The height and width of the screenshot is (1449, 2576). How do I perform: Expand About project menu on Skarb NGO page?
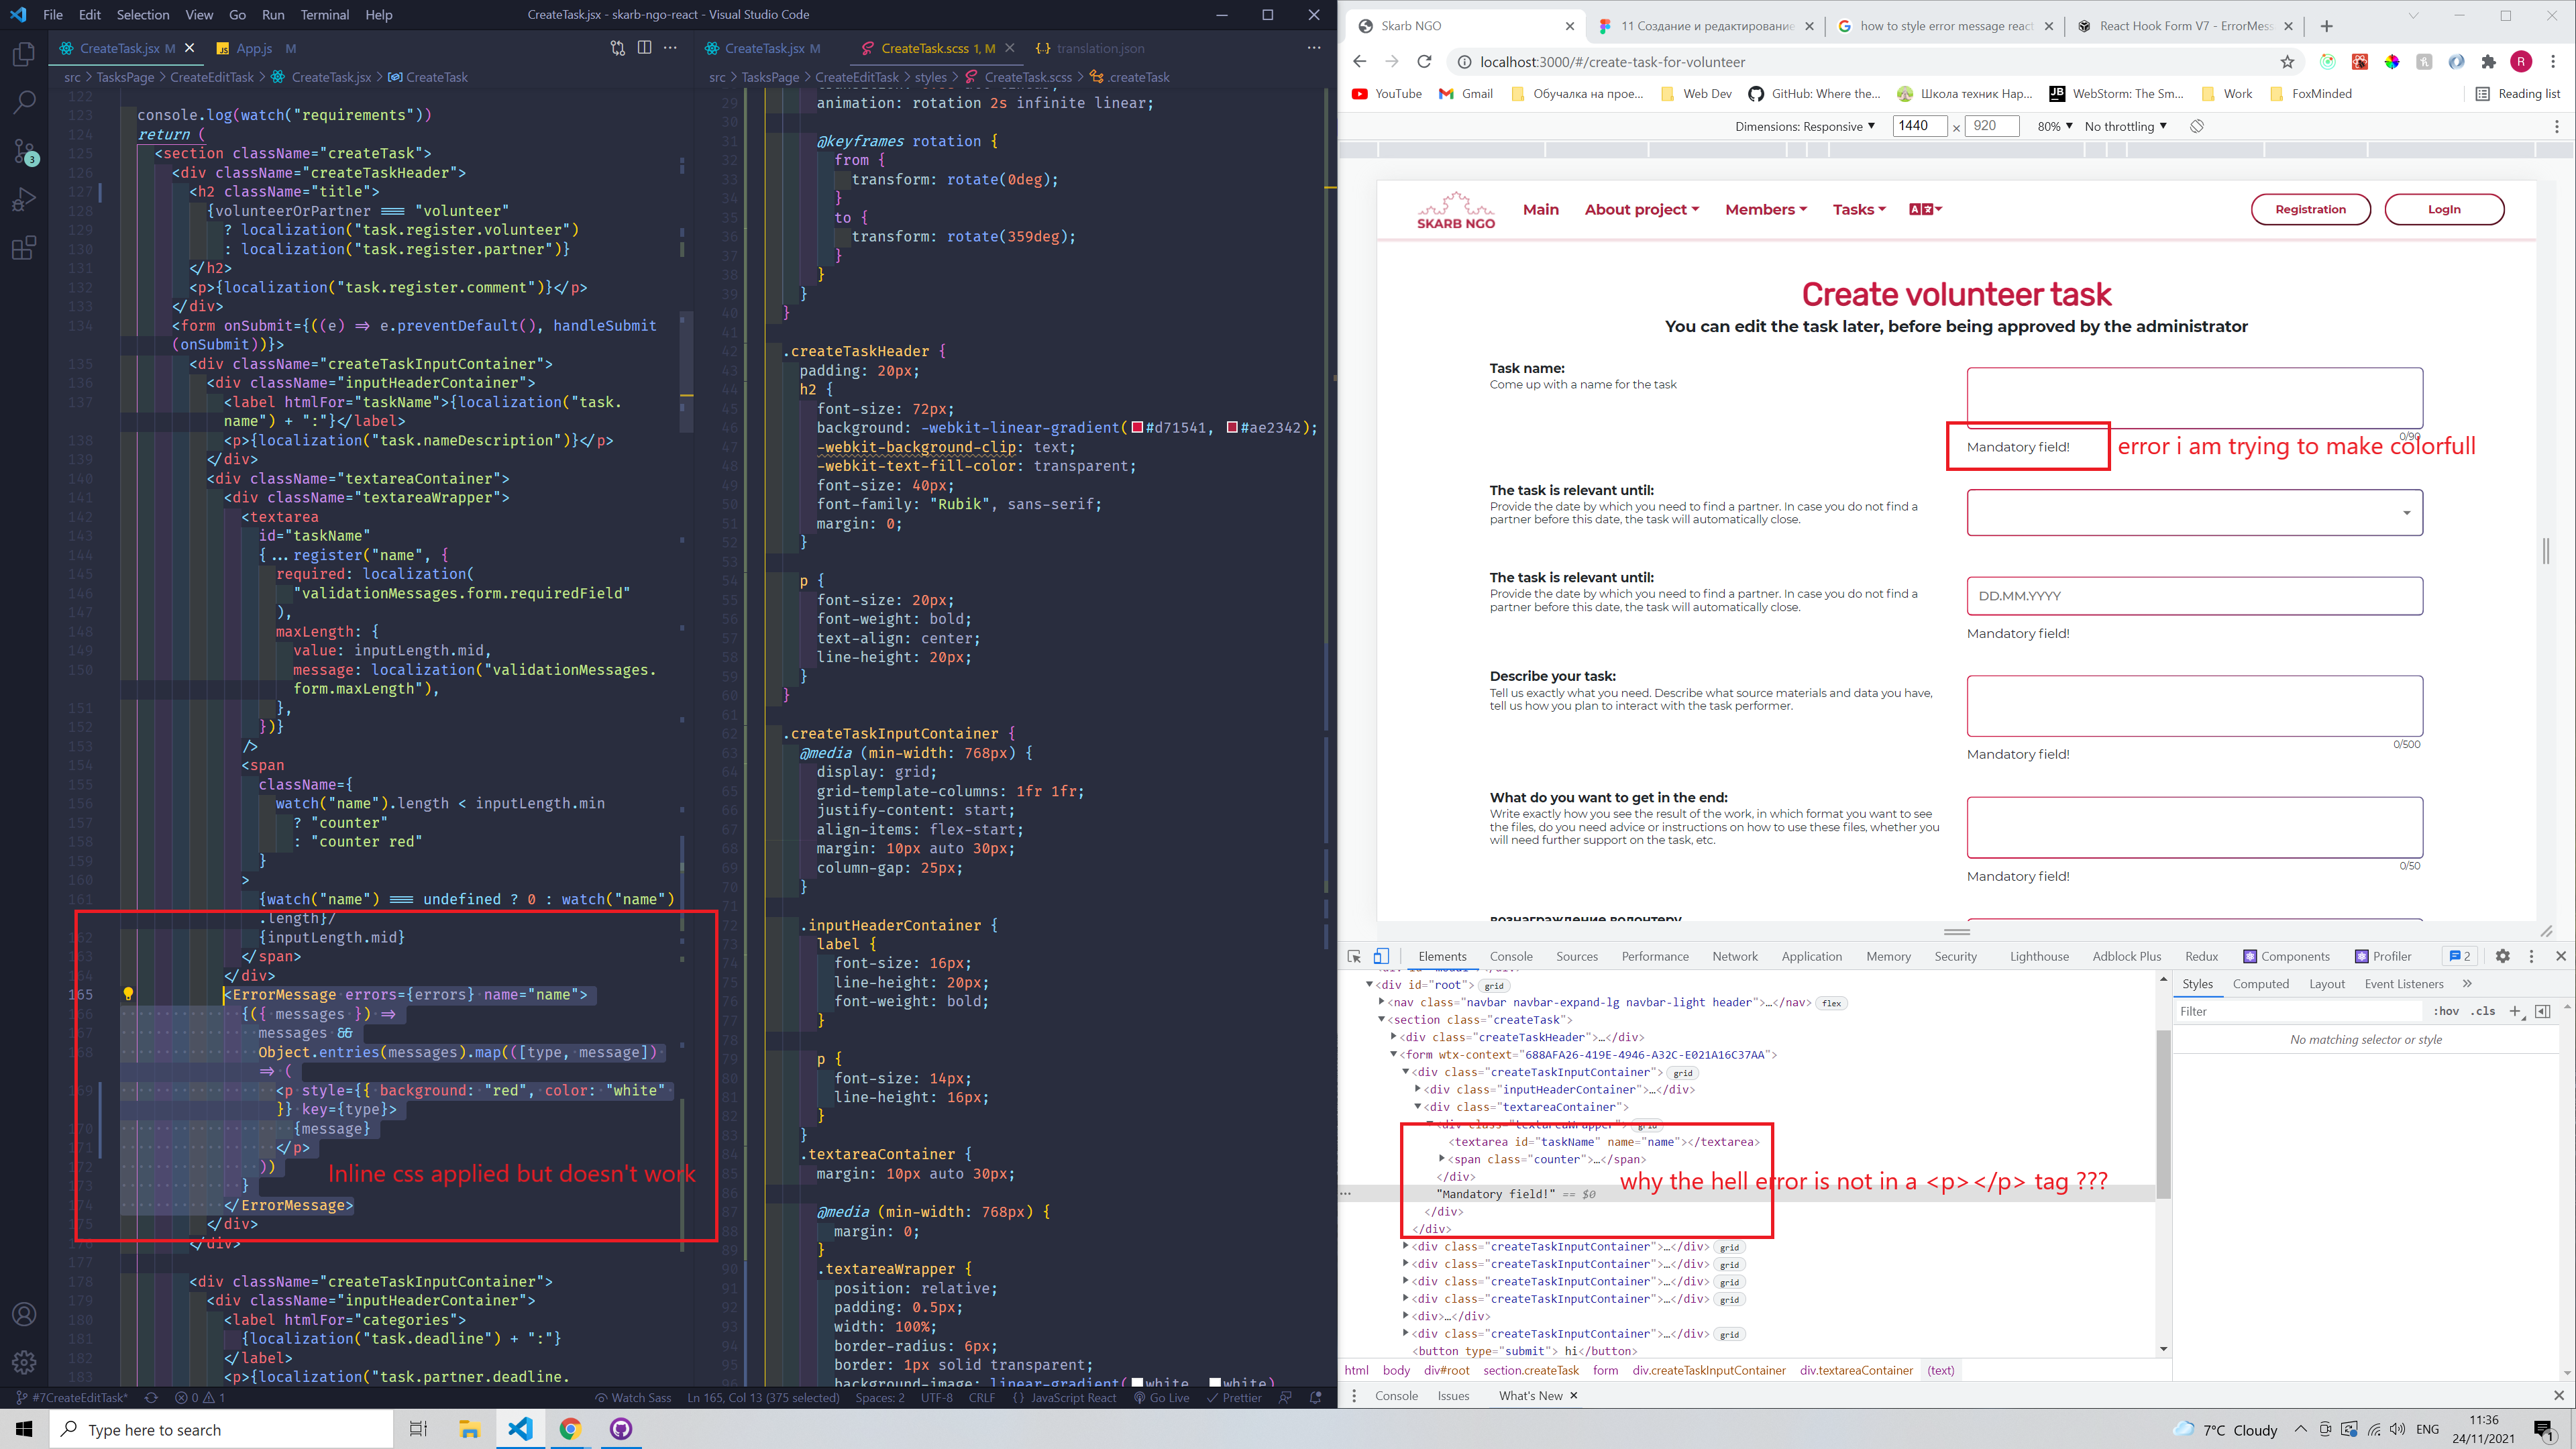[1641, 209]
